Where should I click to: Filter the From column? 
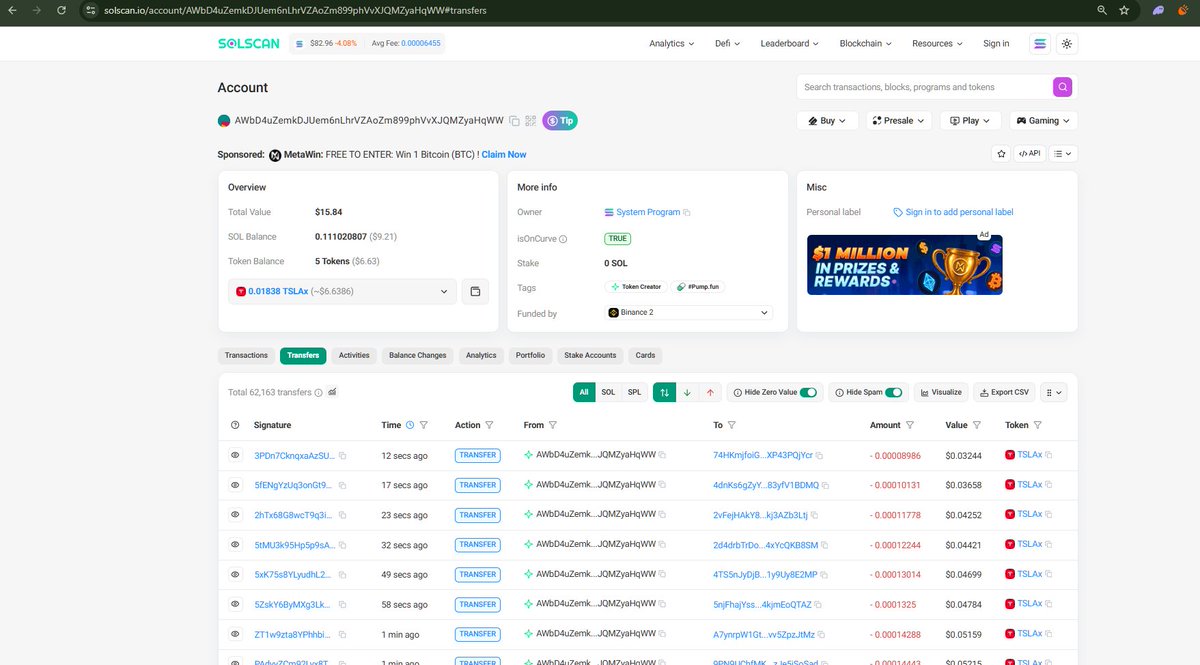[x=554, y=425]
